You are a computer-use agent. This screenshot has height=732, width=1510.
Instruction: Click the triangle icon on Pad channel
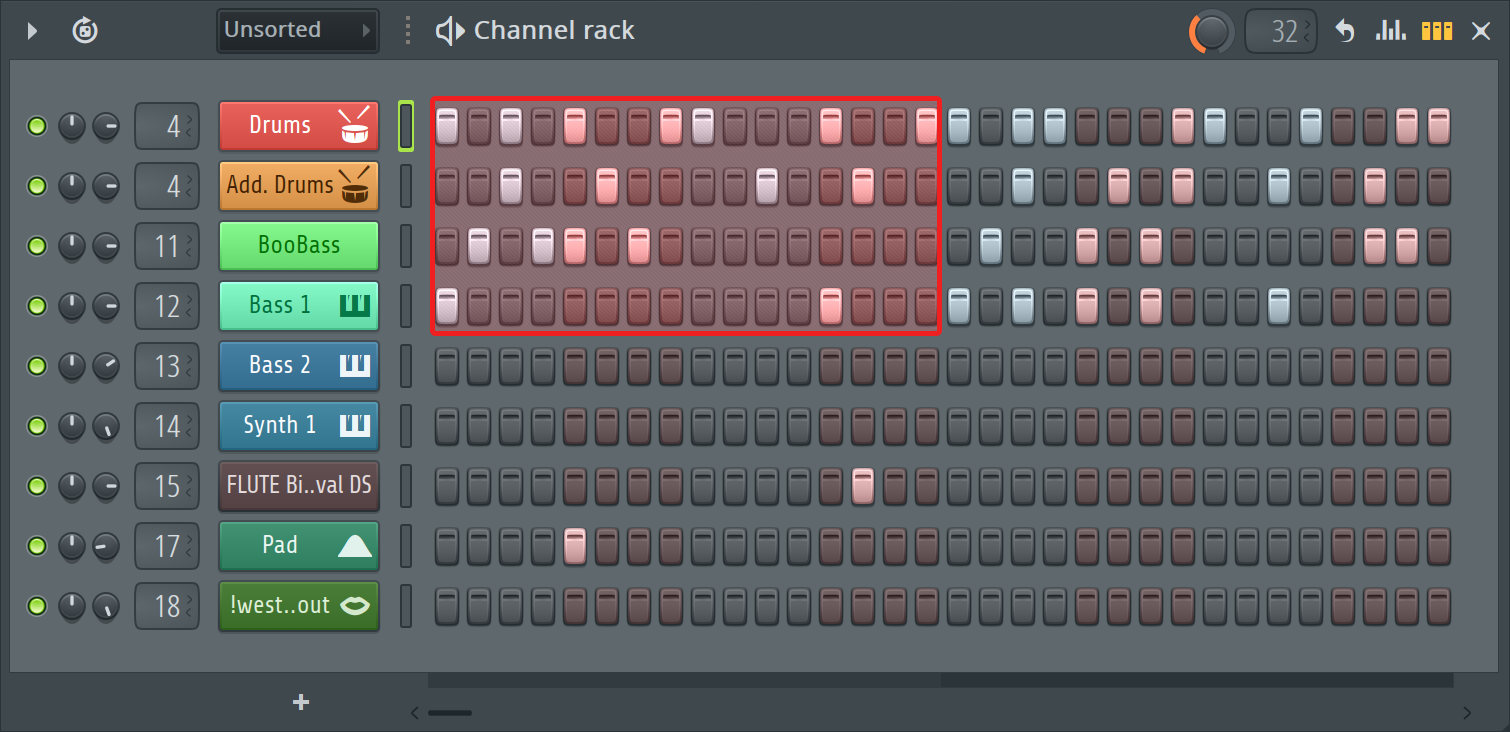355,545
